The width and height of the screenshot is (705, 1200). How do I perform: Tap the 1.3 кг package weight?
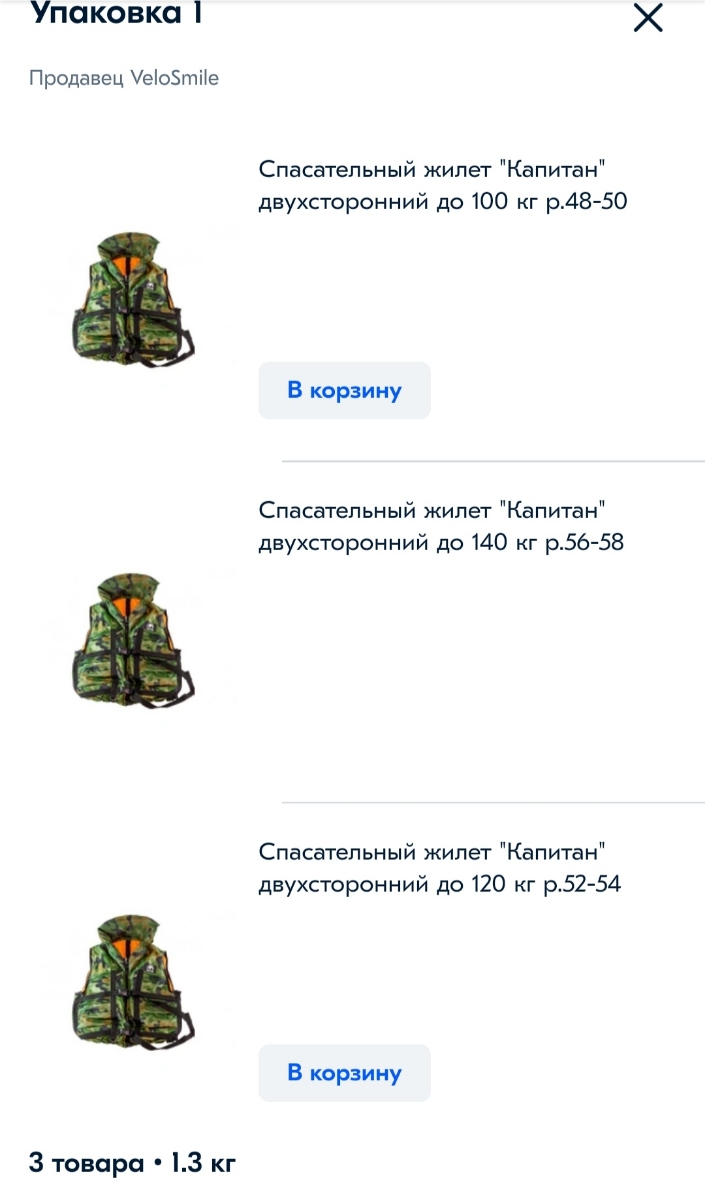pyautogui.click(x=203, y=1164)
